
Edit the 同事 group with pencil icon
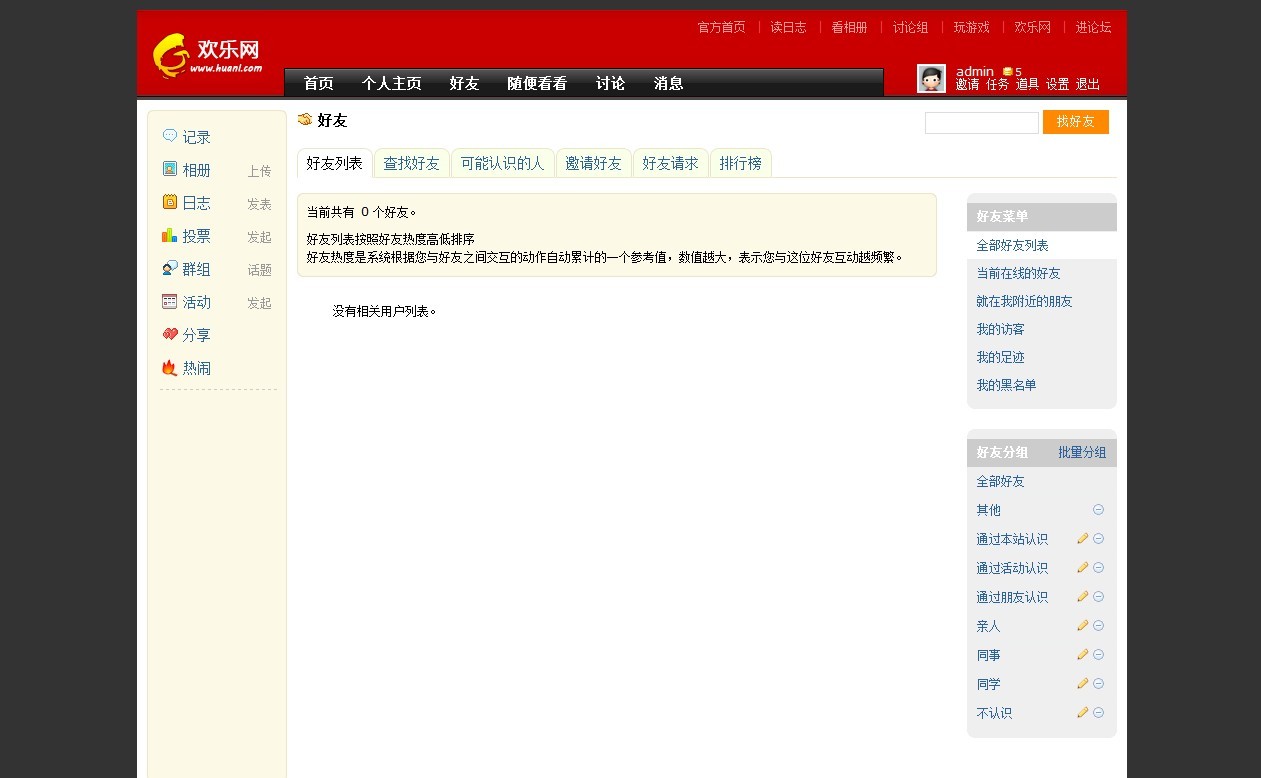[1082, 654]
